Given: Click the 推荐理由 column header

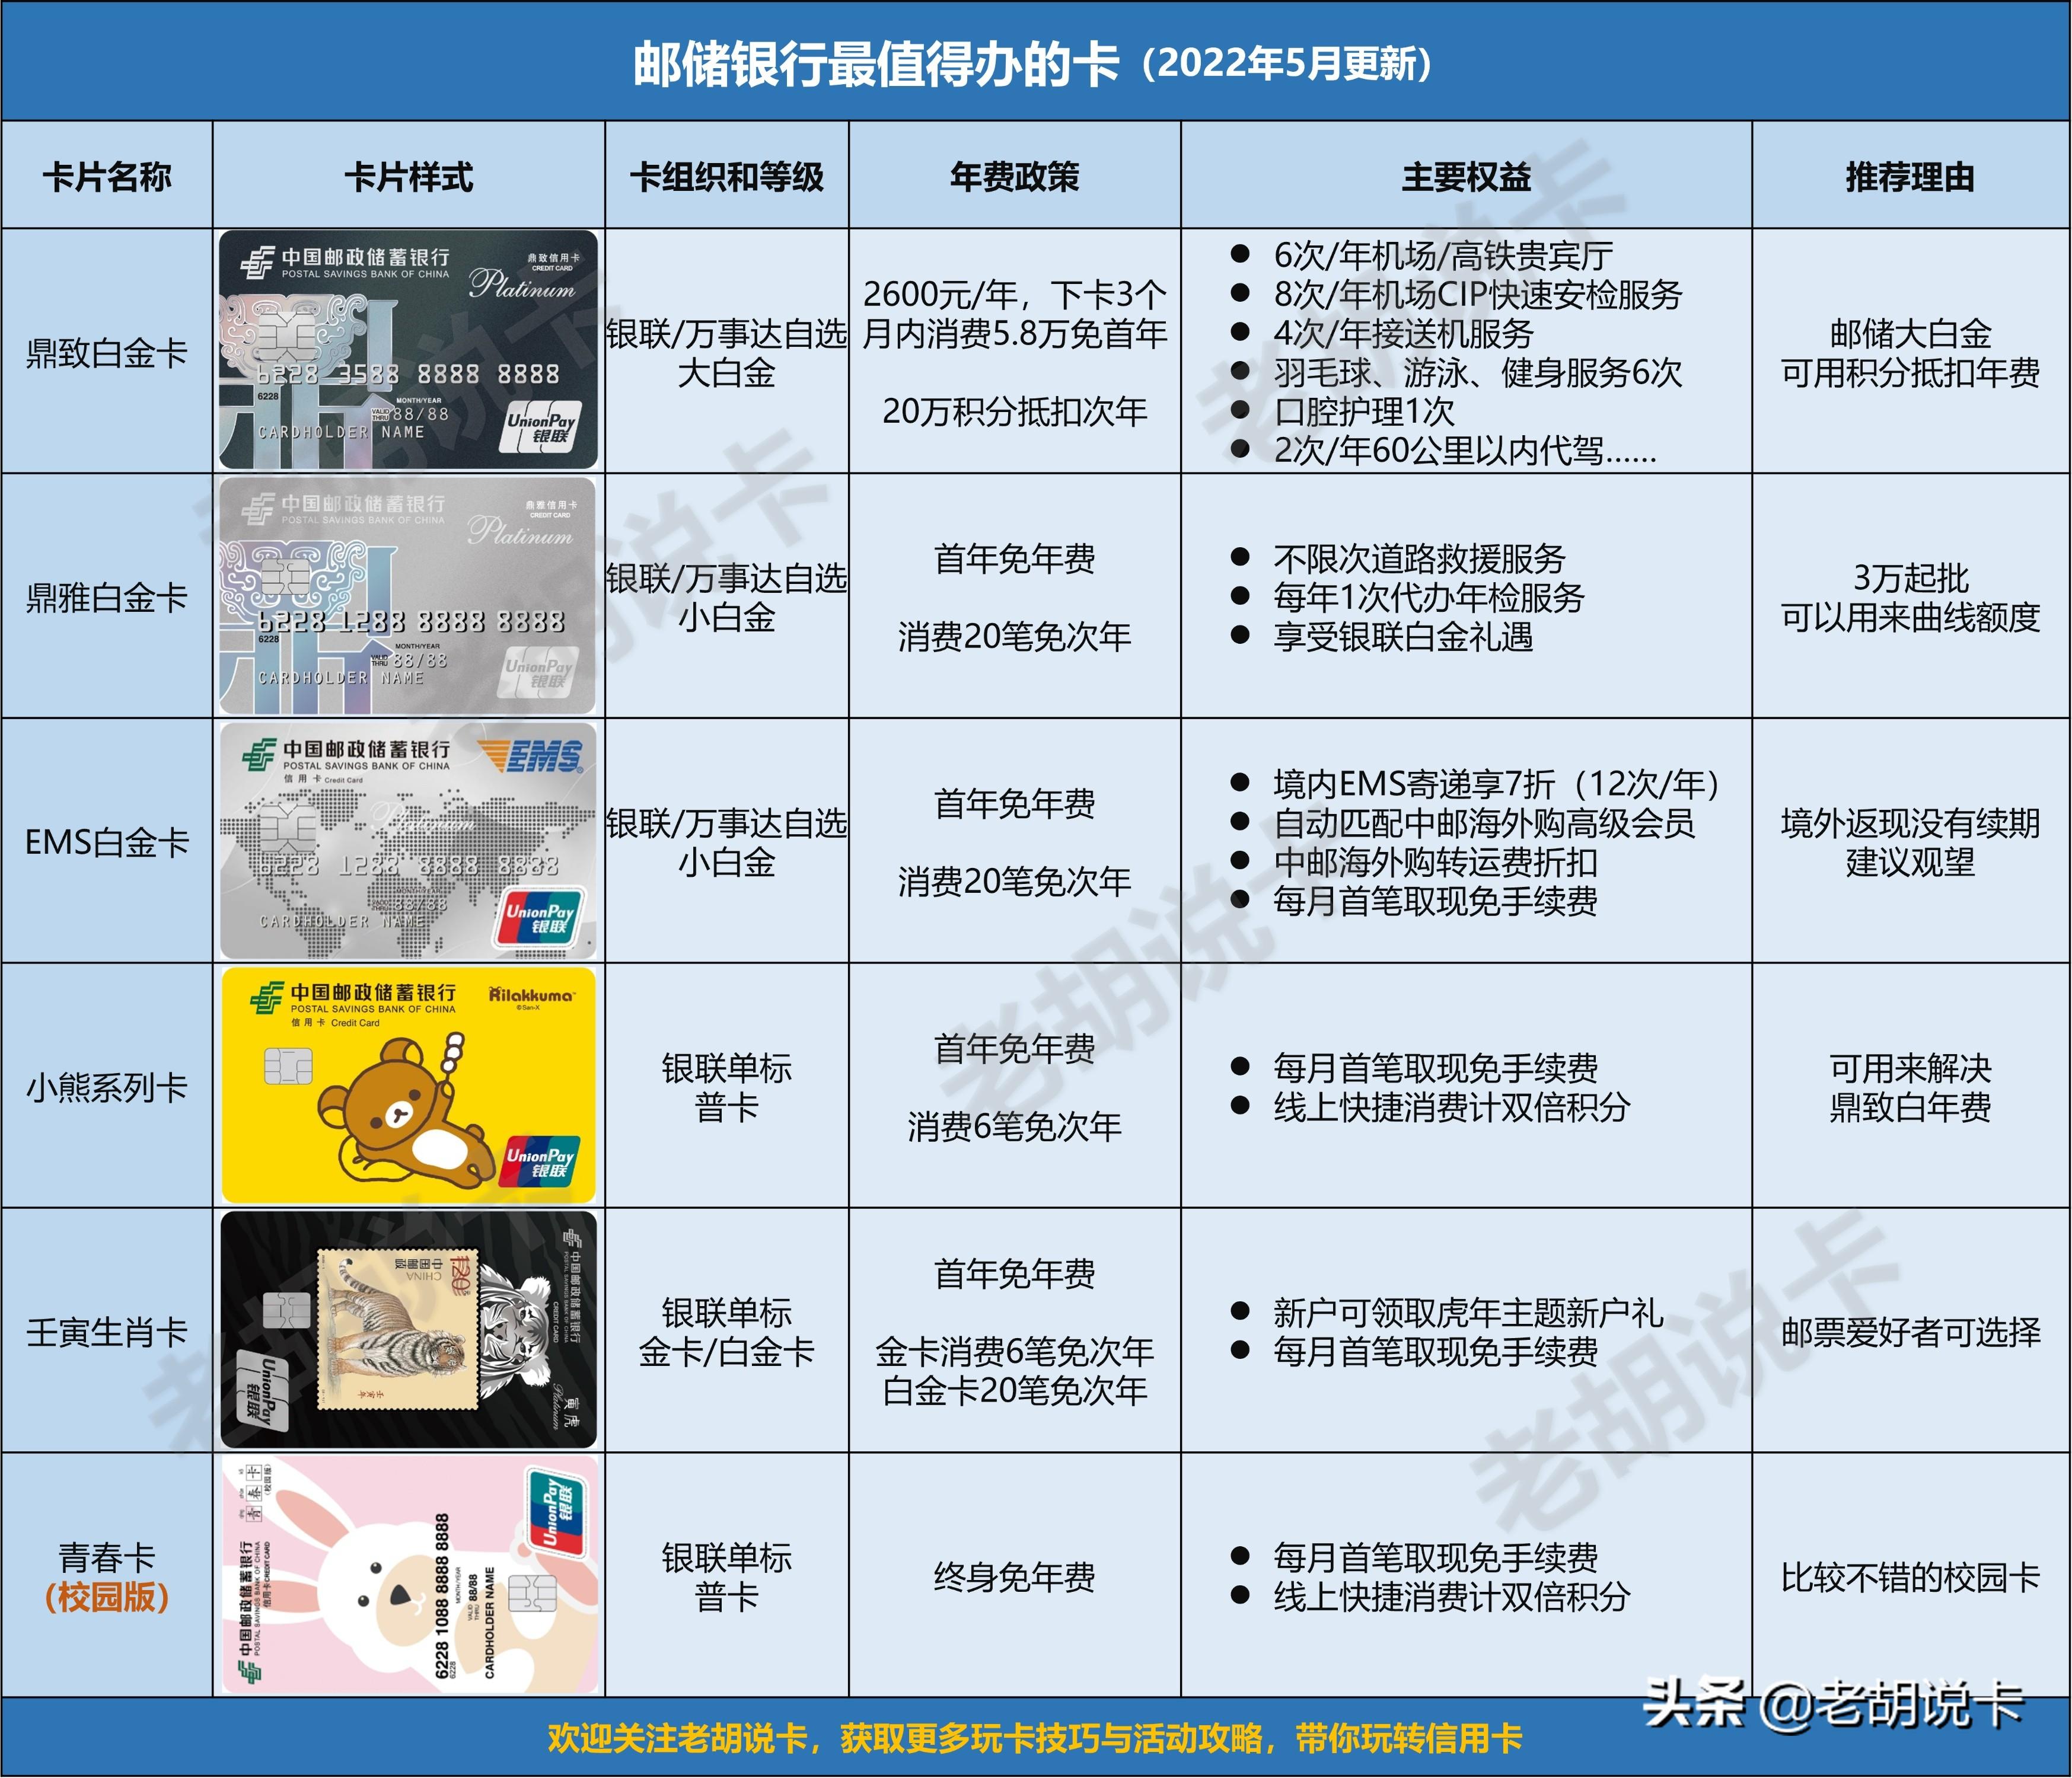Looking at the screenshot, I should [x=1911, y=177].
